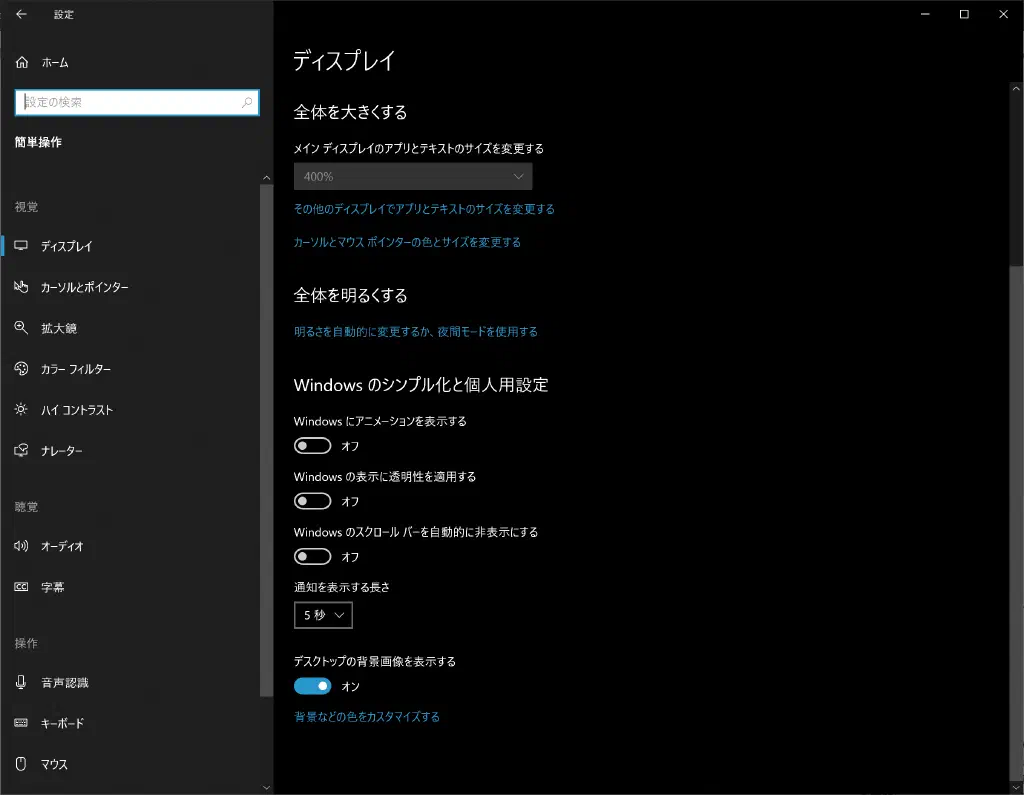
Task: Click the search magnifier icon in 設定の検索
Action: pos(247,102)
